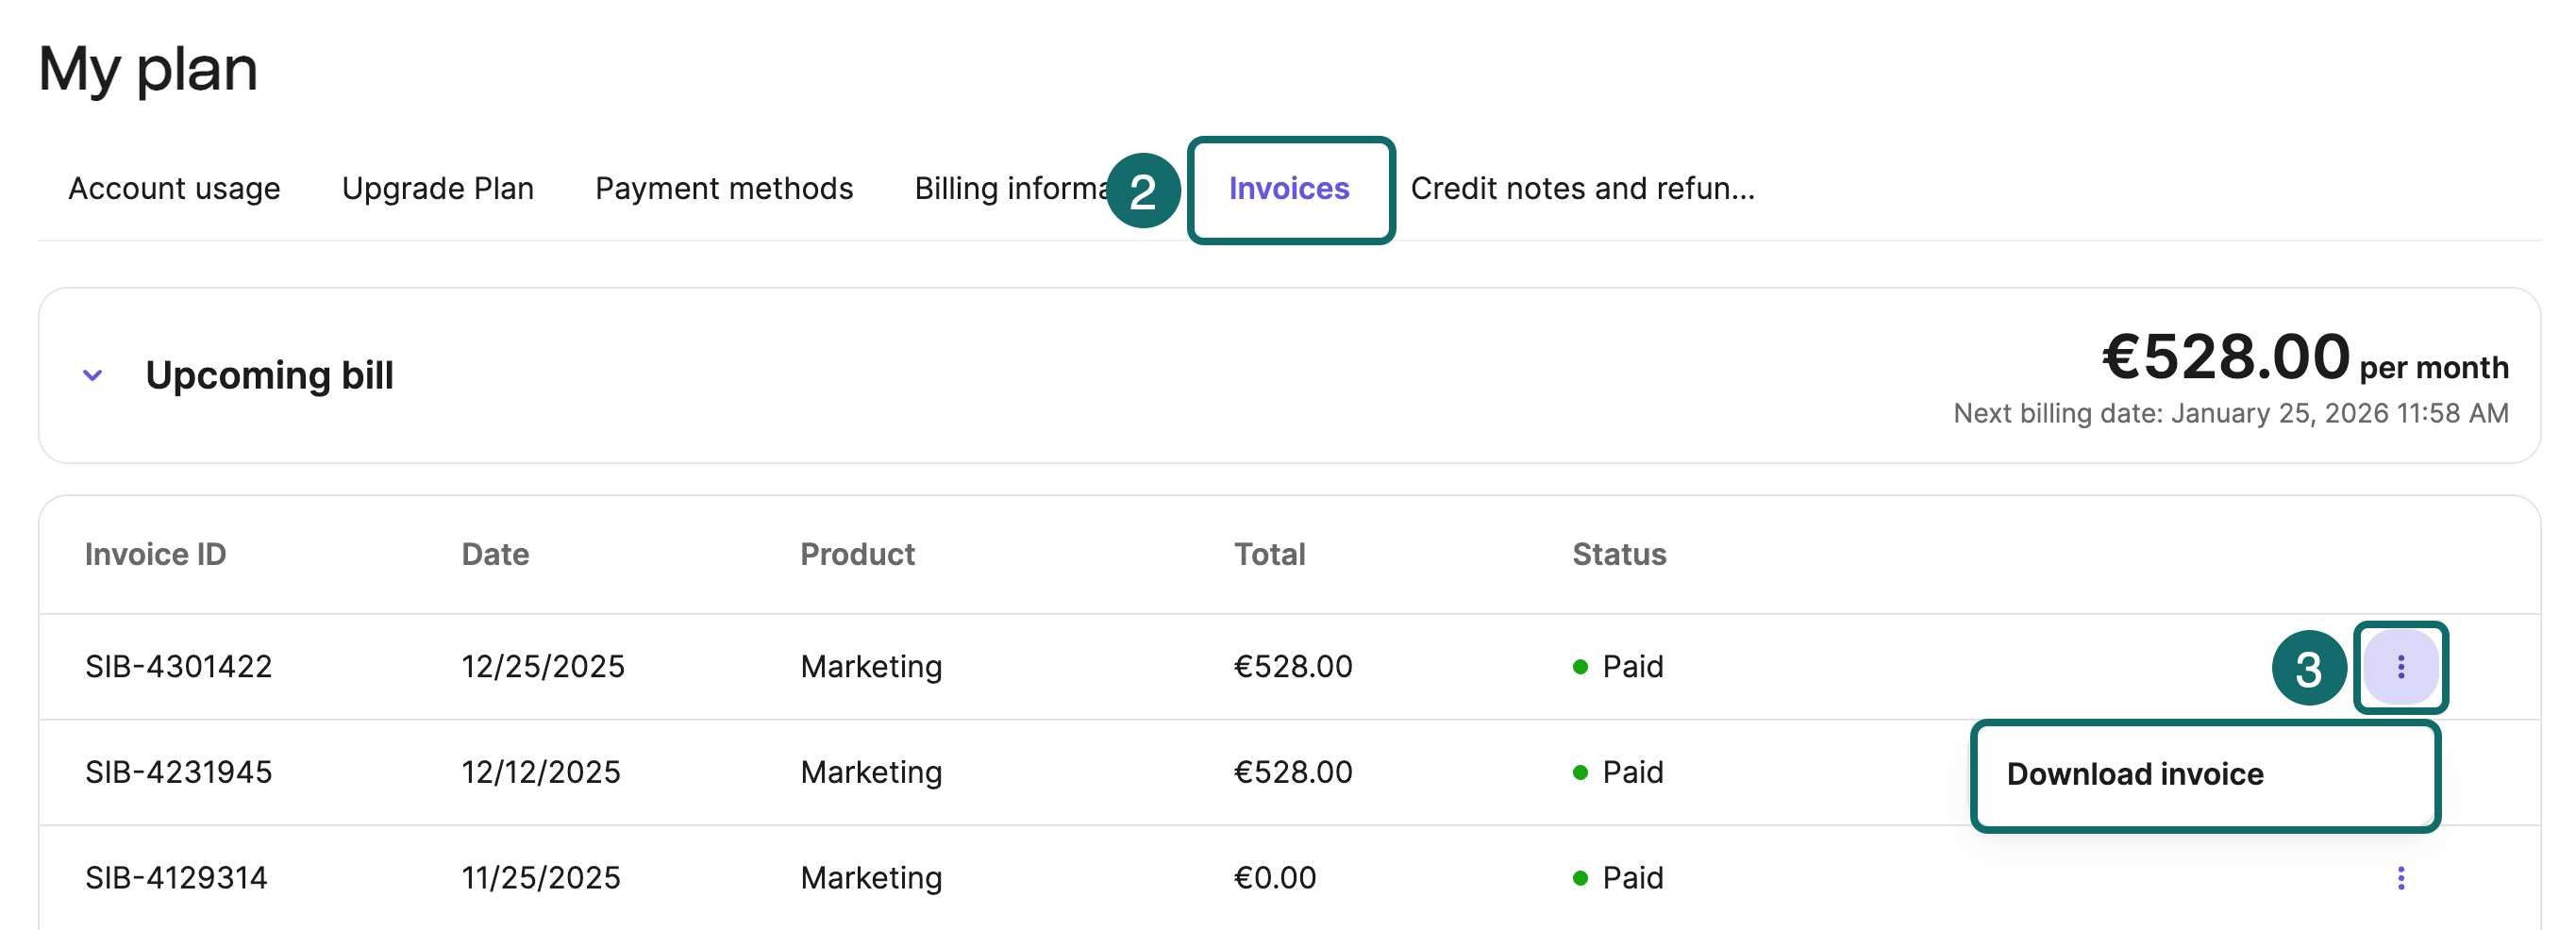Click the Upcoming bill heading

[269, 376]
